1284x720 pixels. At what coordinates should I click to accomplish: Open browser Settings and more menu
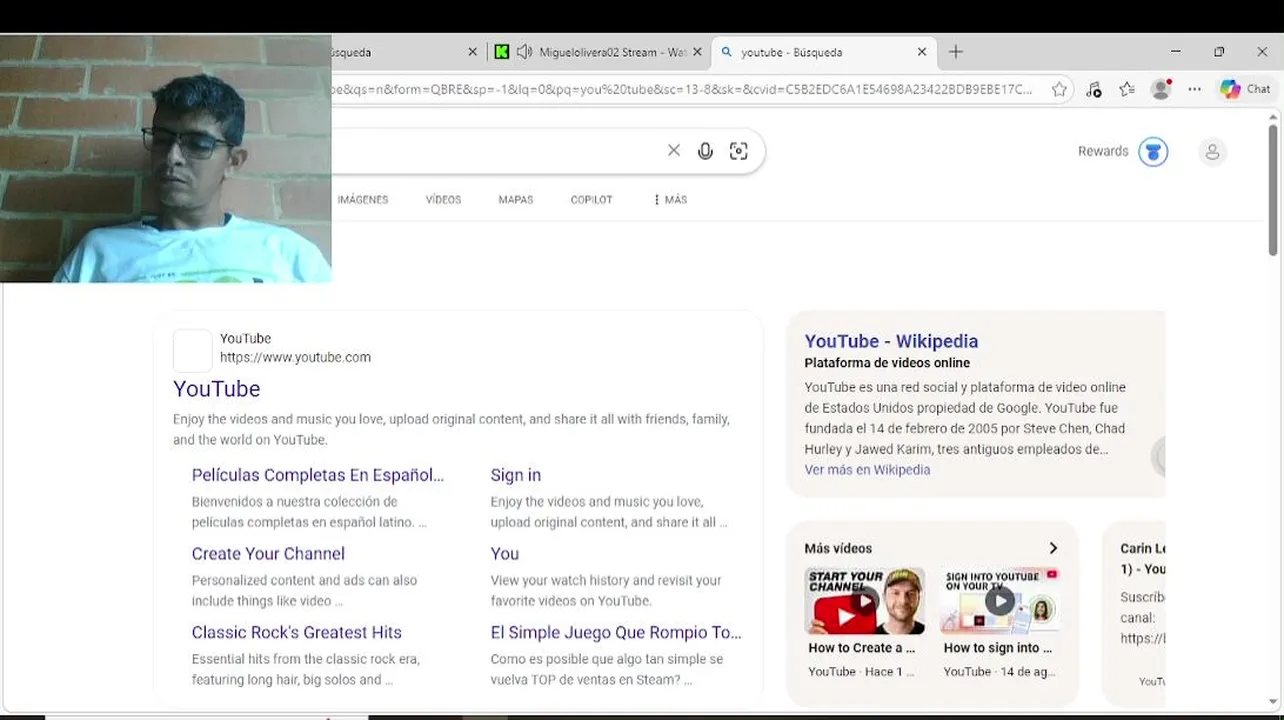click(x=1194, y=89)
